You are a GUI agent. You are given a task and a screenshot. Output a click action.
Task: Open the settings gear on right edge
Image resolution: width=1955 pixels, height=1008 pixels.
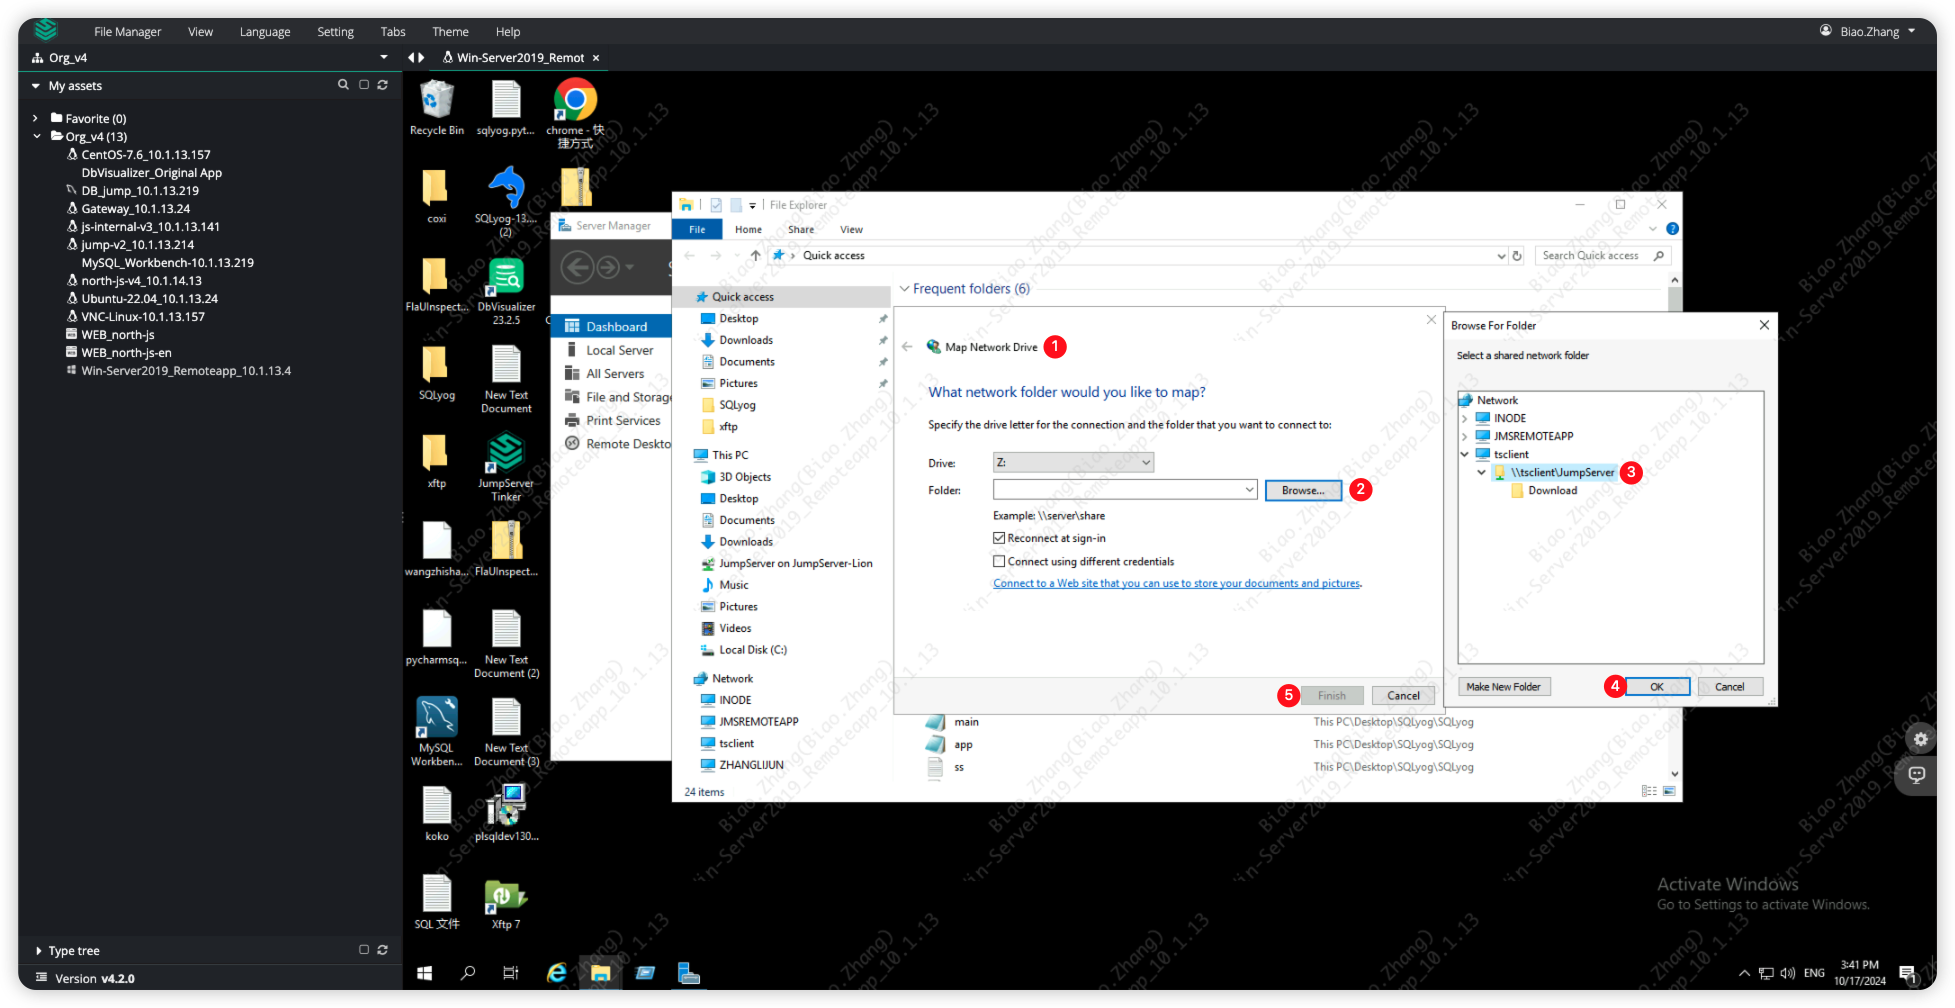point(1920,739)
